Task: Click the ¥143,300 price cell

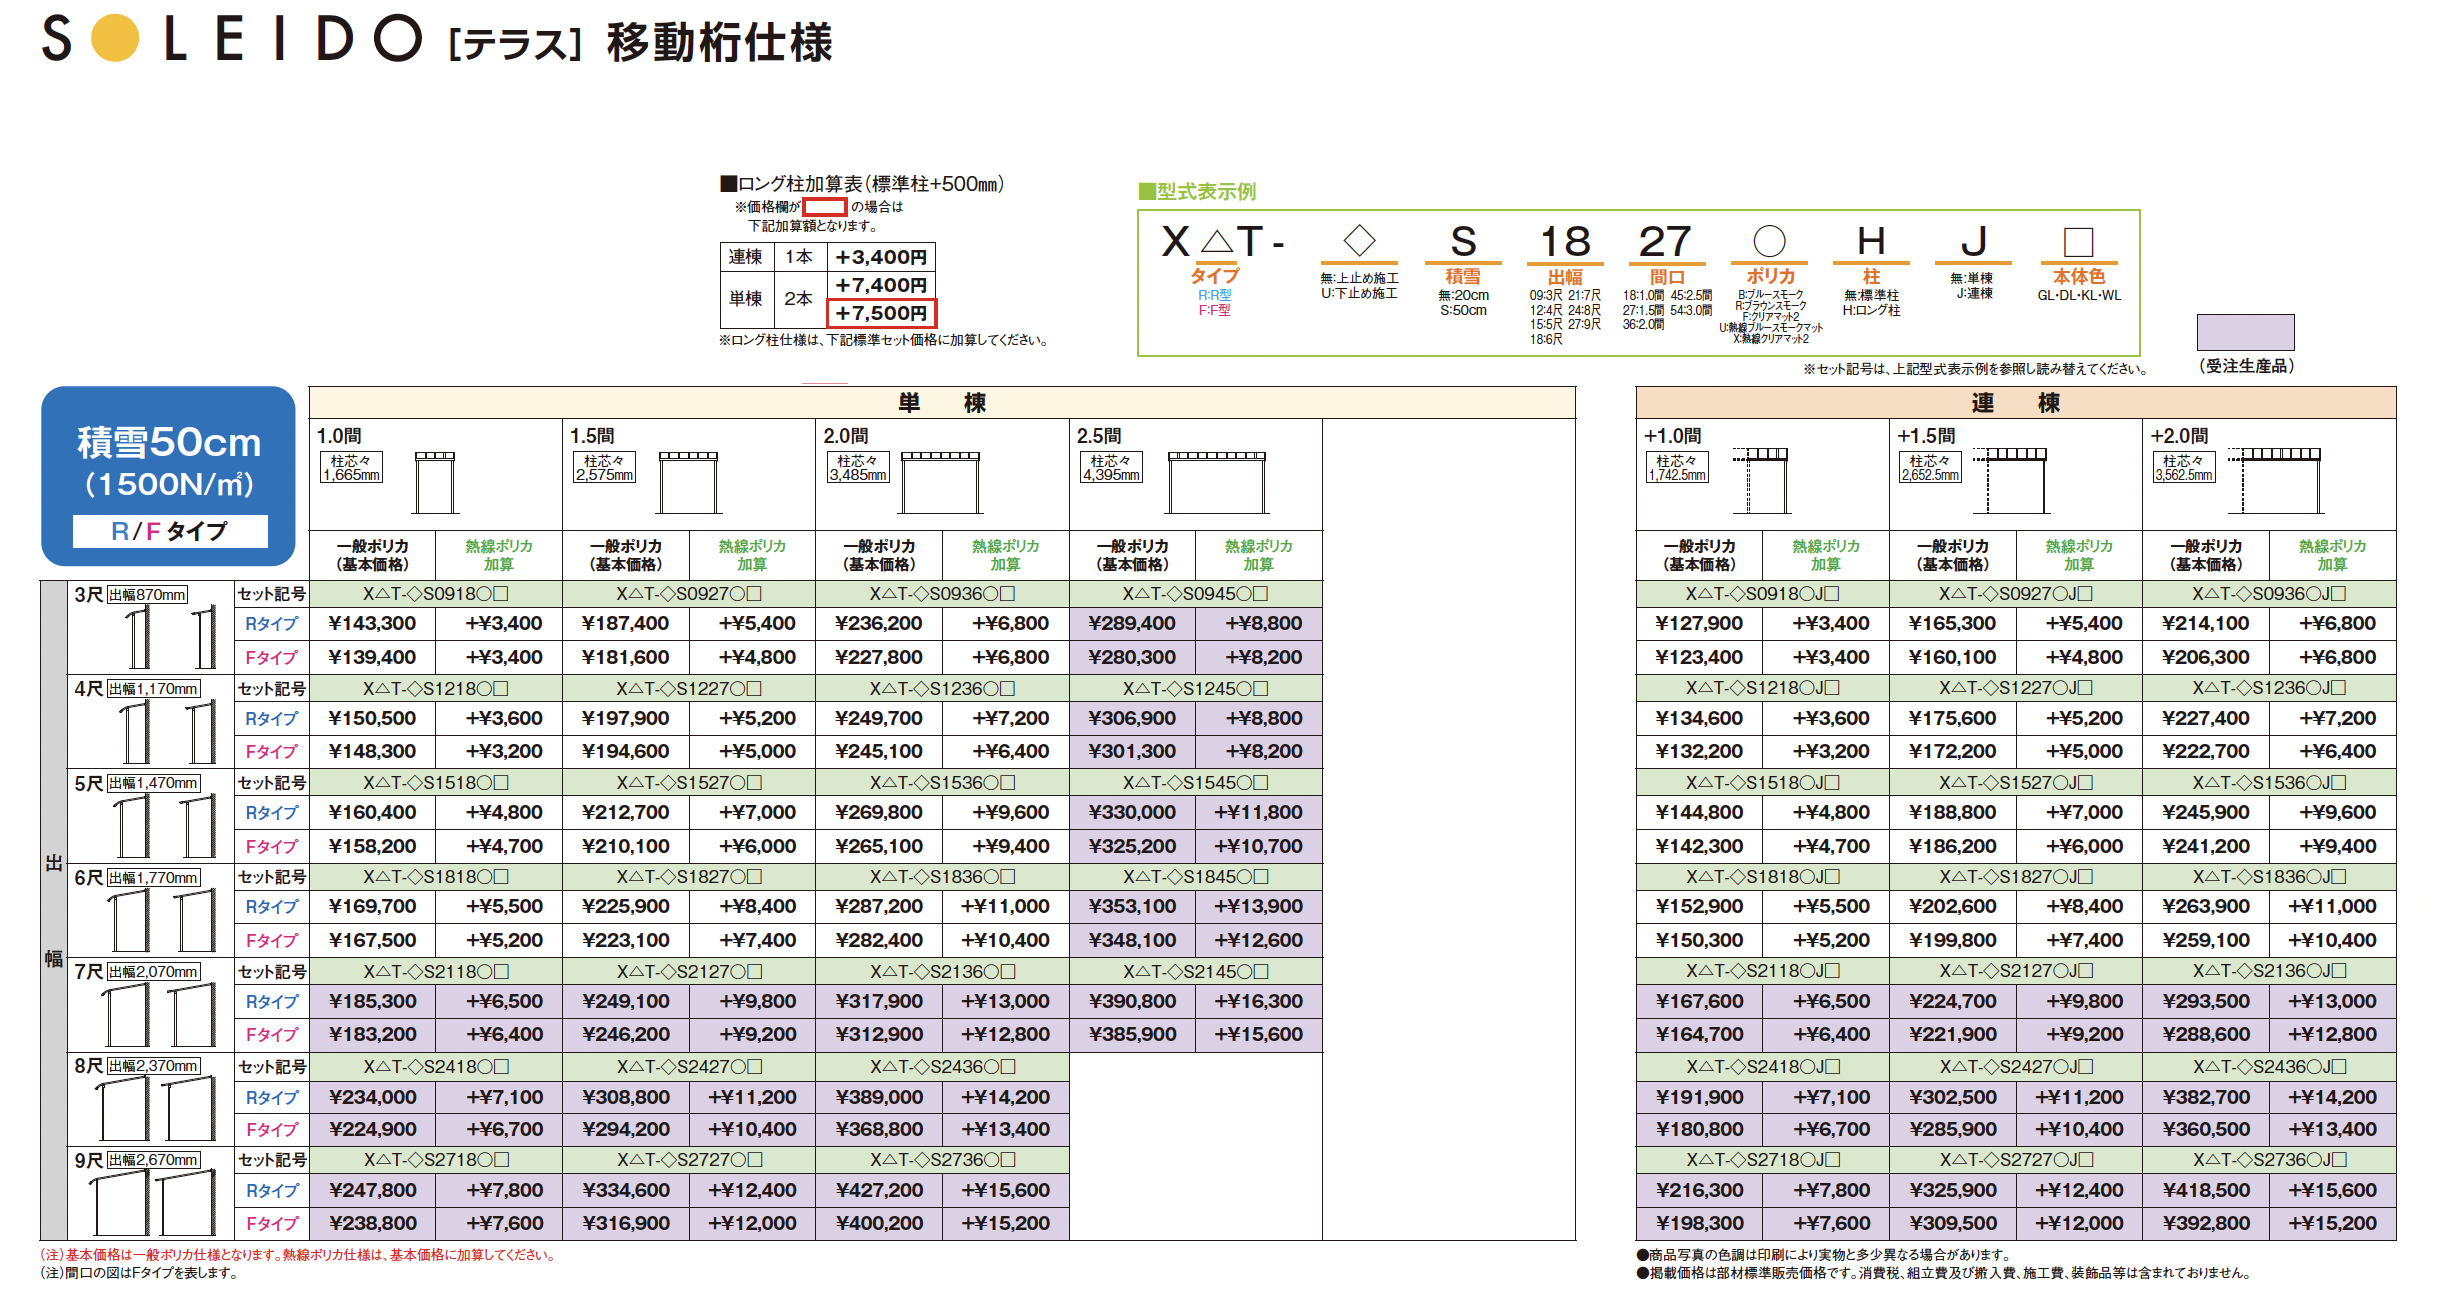Action: 372,624
